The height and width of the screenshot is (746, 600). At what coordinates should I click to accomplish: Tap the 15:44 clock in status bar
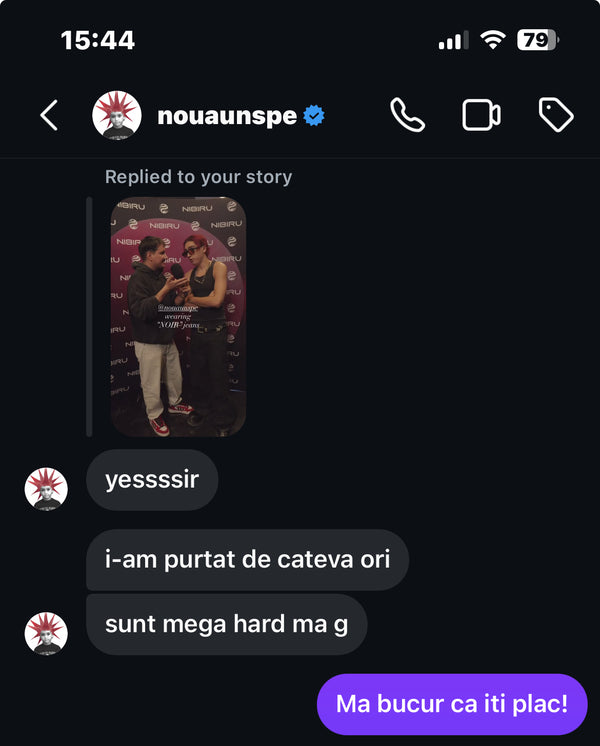98,40
